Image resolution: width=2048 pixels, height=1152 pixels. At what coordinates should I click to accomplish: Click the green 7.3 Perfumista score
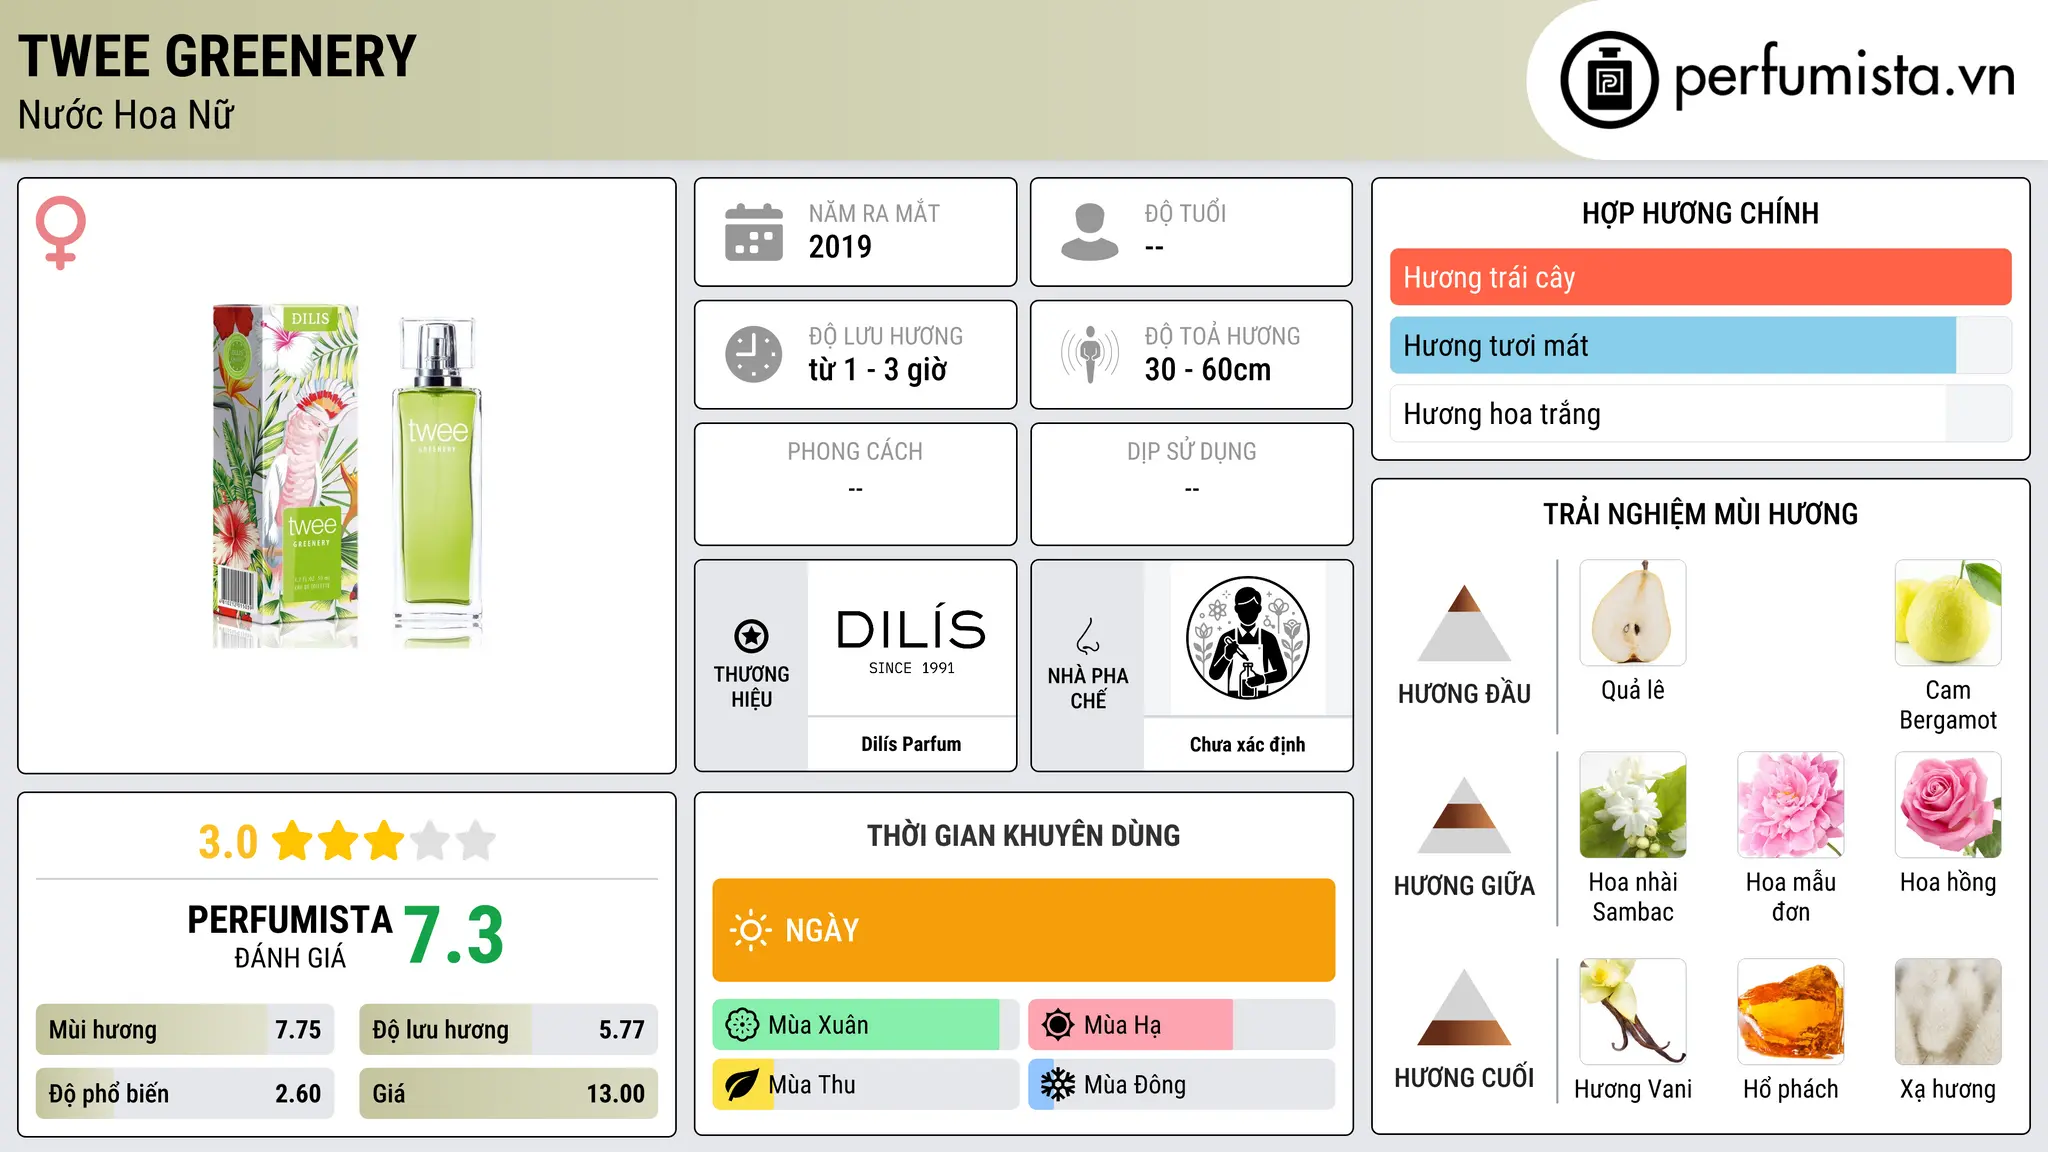[454, 935]
